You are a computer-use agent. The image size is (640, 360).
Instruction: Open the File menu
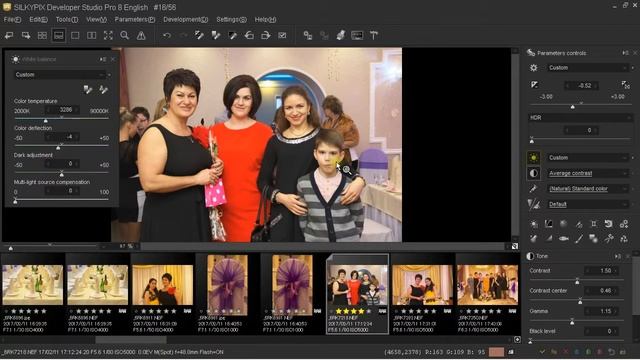point(12,20)
